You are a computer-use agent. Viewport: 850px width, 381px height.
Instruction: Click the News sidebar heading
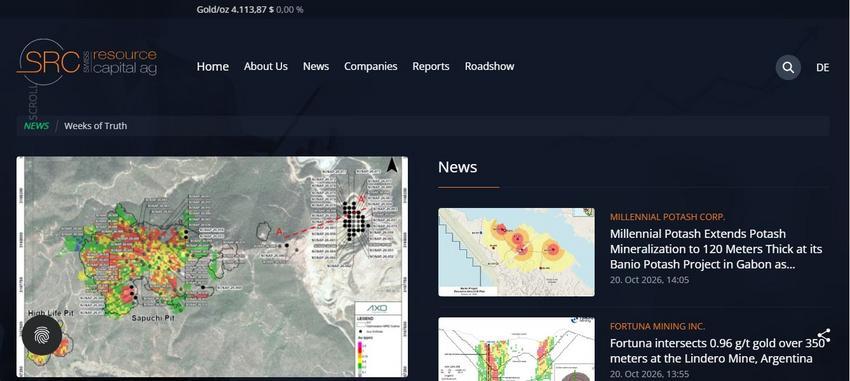click(458, 167)
